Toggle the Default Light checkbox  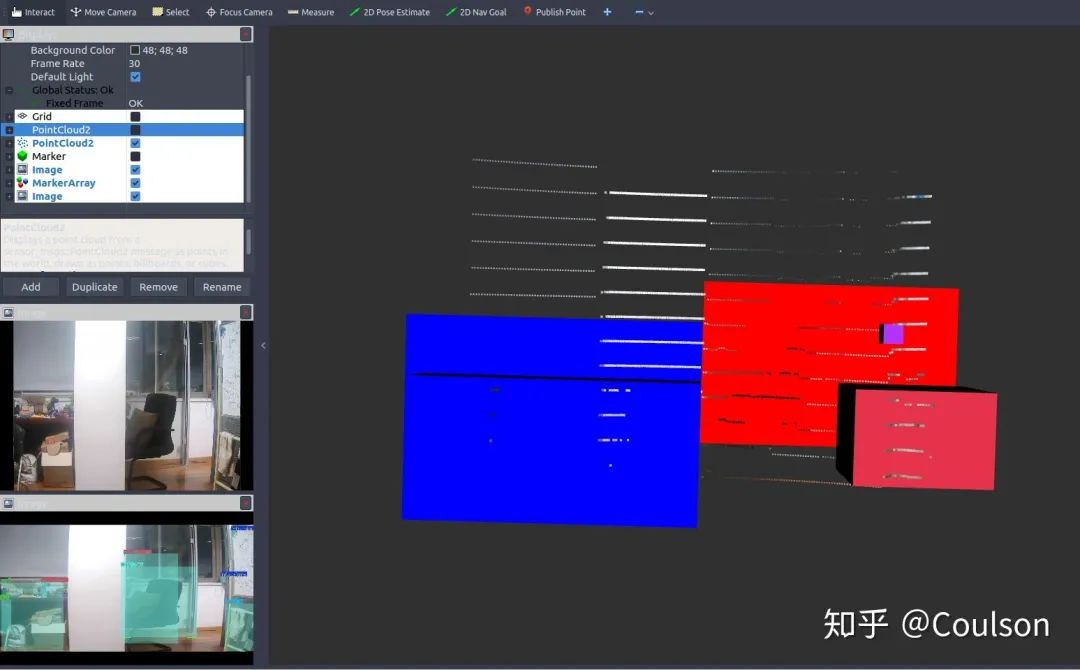pos(135,77)
